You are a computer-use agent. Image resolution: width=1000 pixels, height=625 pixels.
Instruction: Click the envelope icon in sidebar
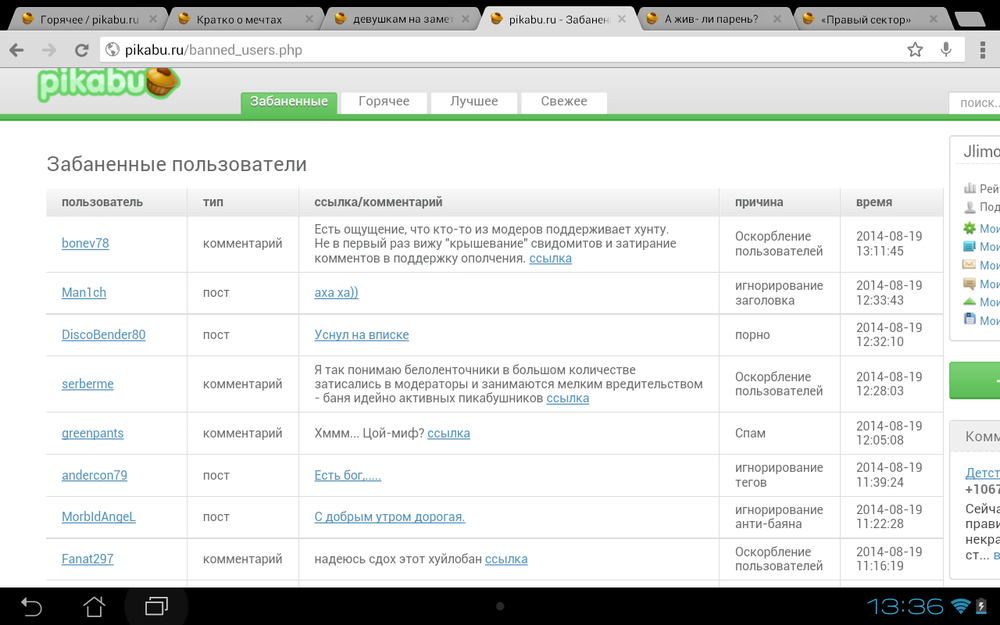pyautogui.click(x=969, y=265)
